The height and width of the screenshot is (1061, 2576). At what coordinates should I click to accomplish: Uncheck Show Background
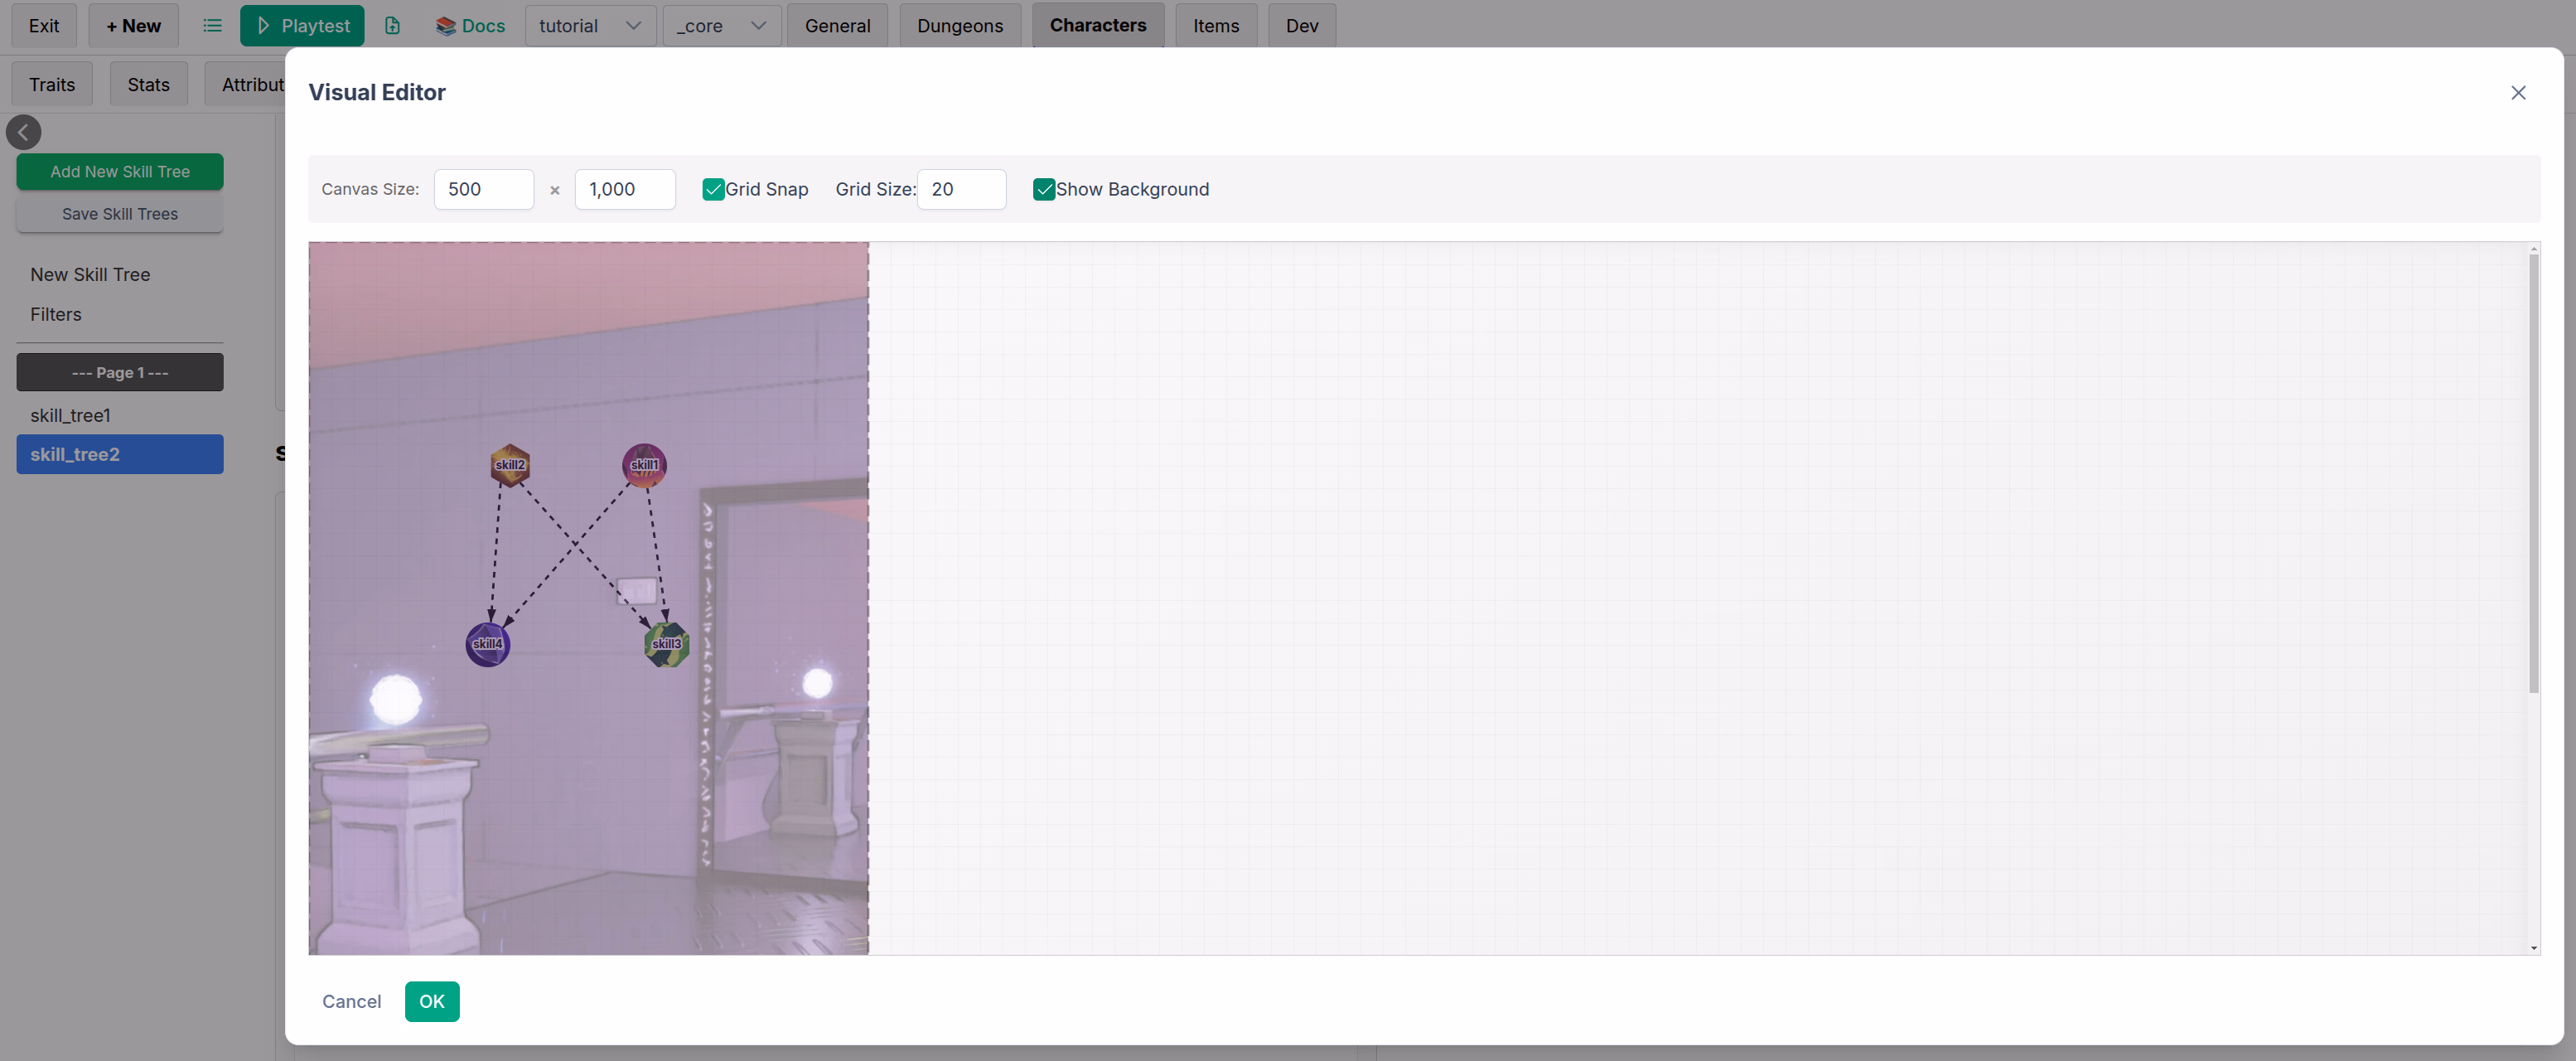1044,189
